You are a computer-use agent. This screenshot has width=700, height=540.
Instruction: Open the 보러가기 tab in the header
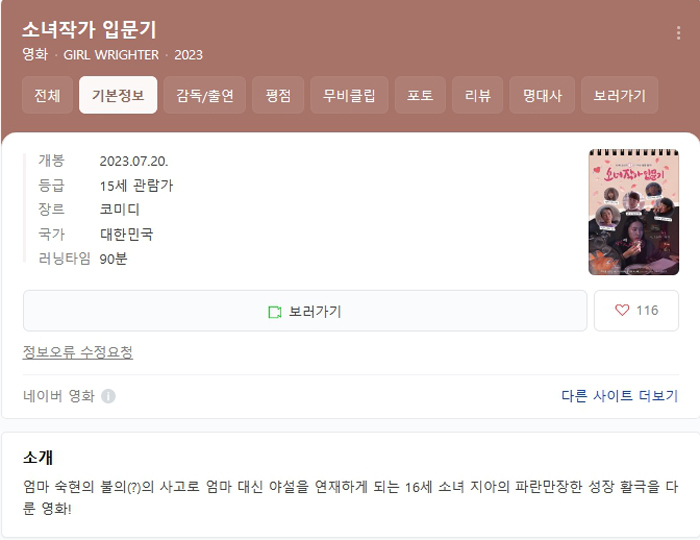click(620, 95)
